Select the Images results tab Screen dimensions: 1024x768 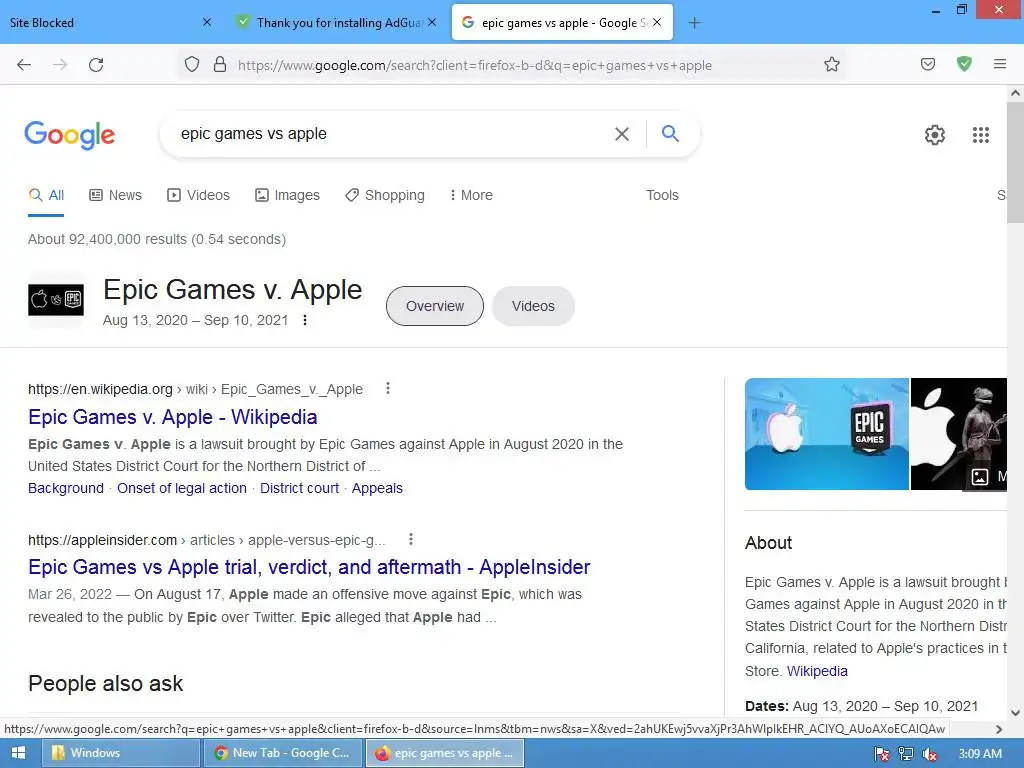[287, 195]
